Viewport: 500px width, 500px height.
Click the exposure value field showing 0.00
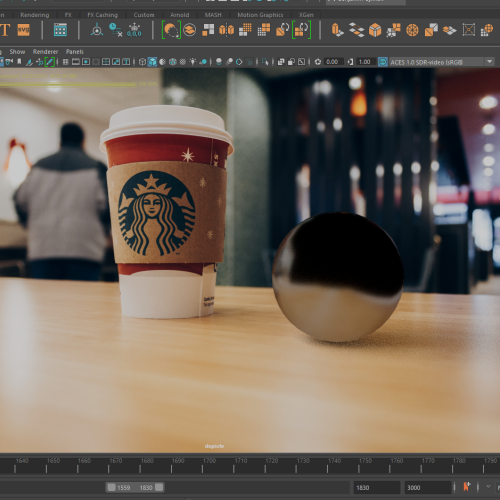click(333, 62)
